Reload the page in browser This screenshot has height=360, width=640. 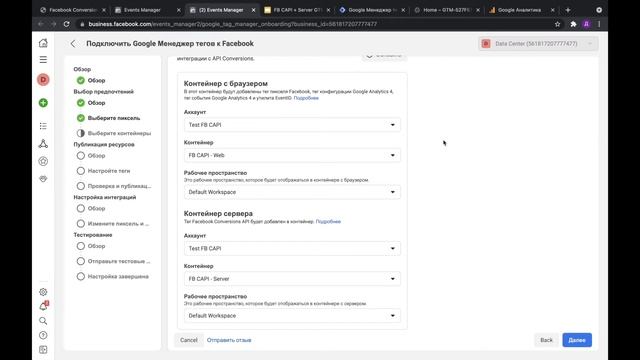tap(67, 24)
